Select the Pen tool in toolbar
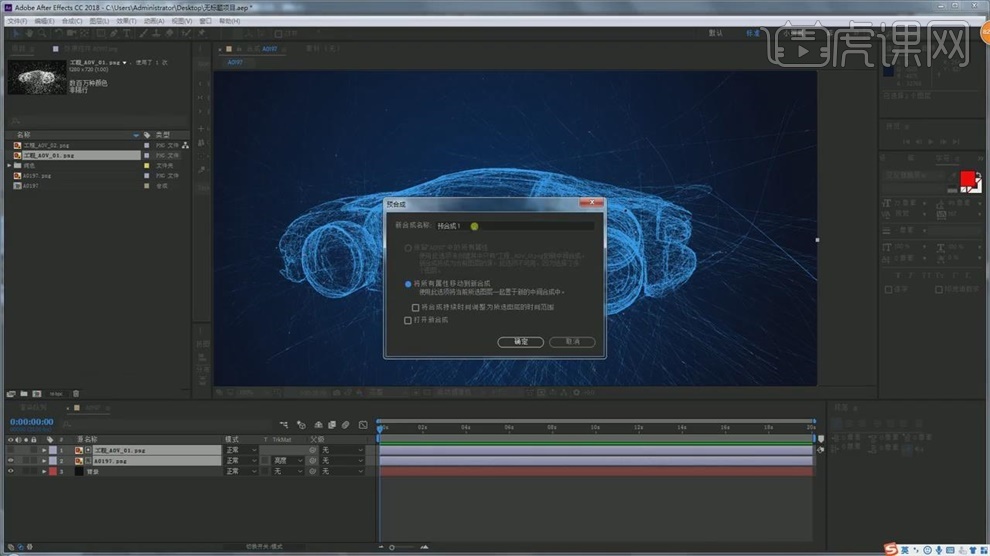The width and height of the screenshot is (990, 556). coord(113,33)
